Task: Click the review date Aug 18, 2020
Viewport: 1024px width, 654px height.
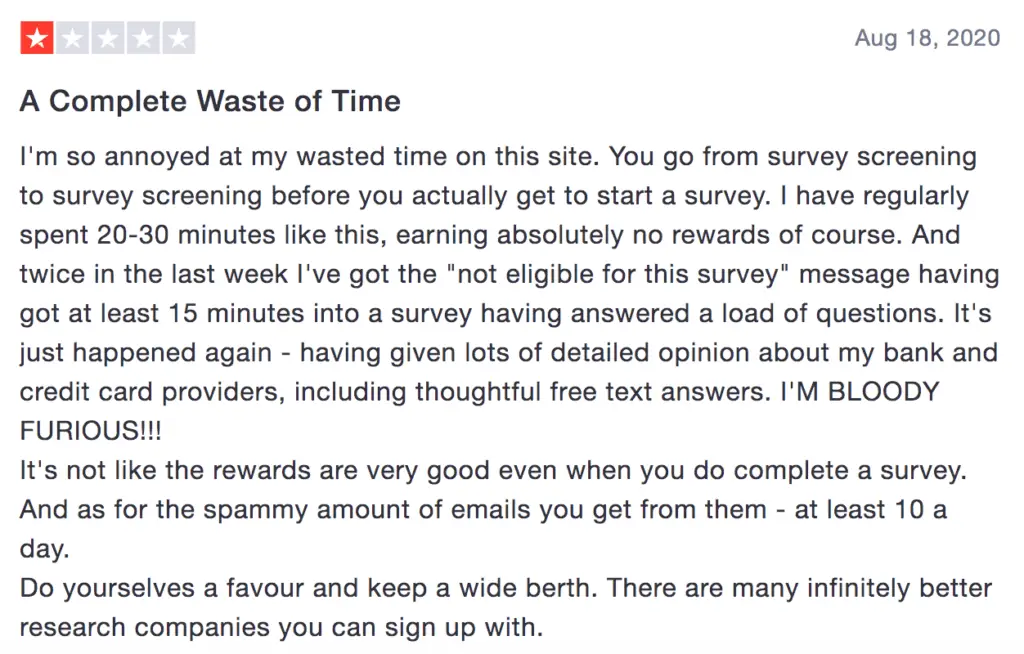Action: tap(927, 38)
